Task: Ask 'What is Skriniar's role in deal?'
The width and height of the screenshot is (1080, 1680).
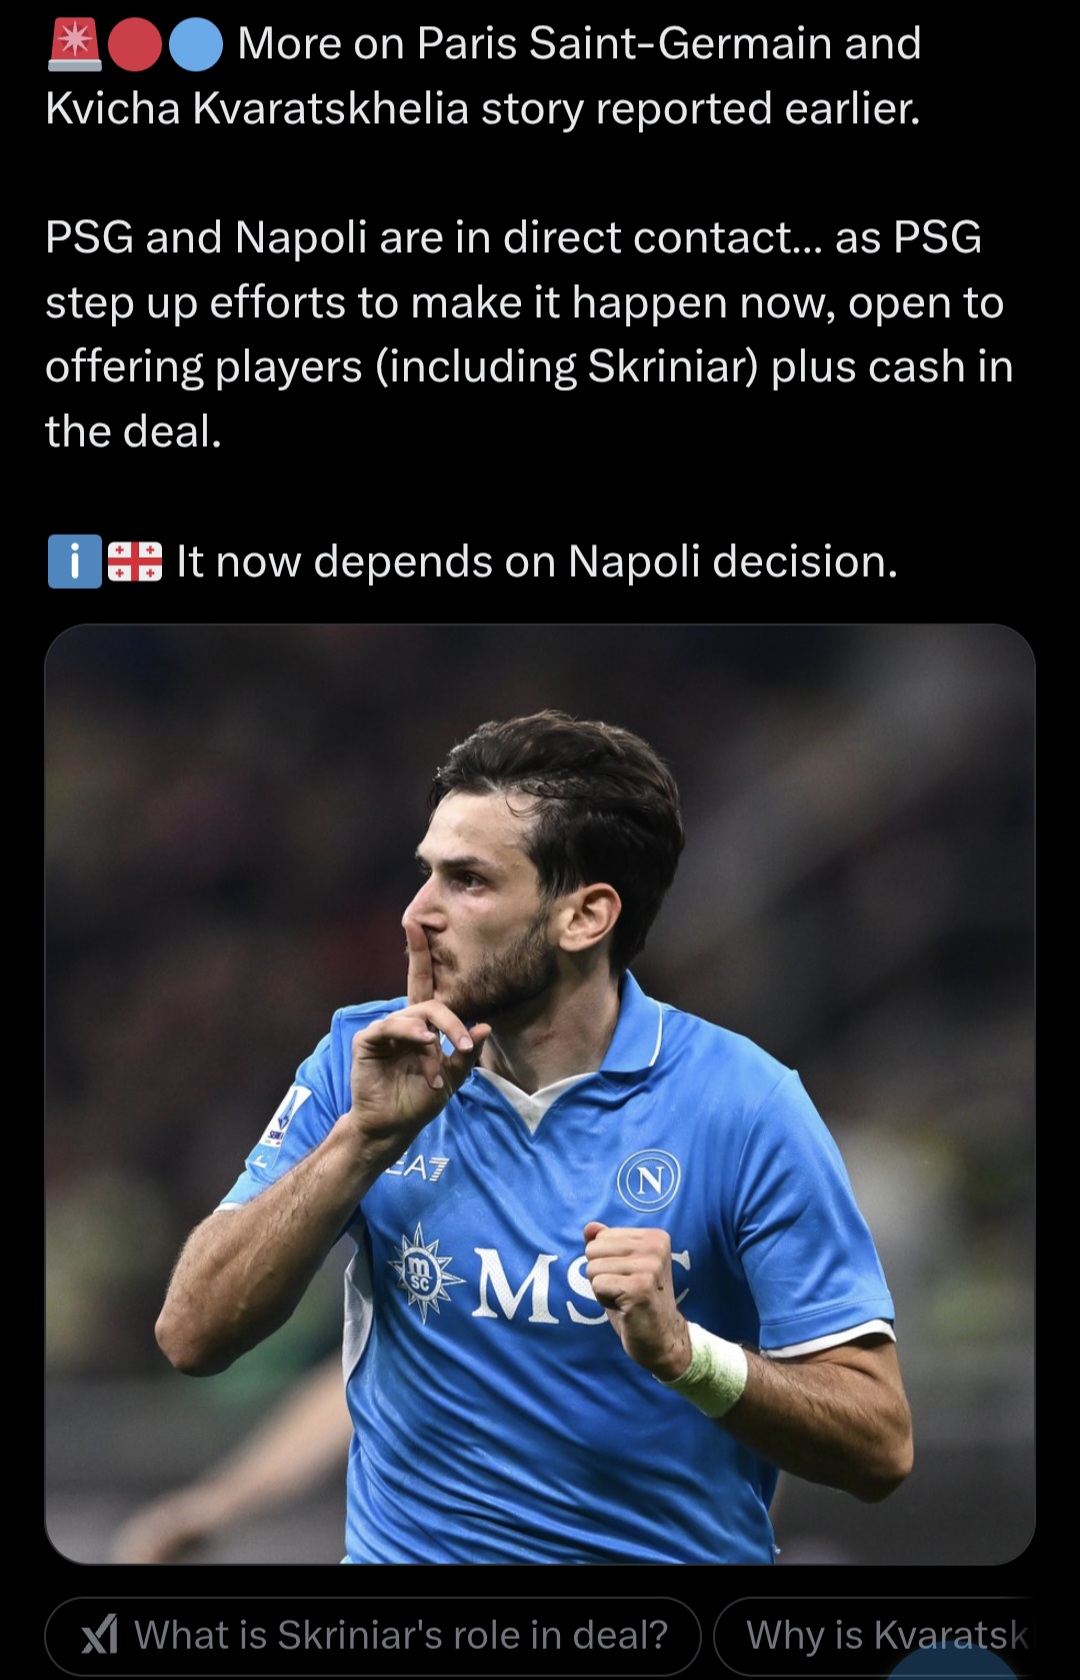Action: click(373, 1635)
